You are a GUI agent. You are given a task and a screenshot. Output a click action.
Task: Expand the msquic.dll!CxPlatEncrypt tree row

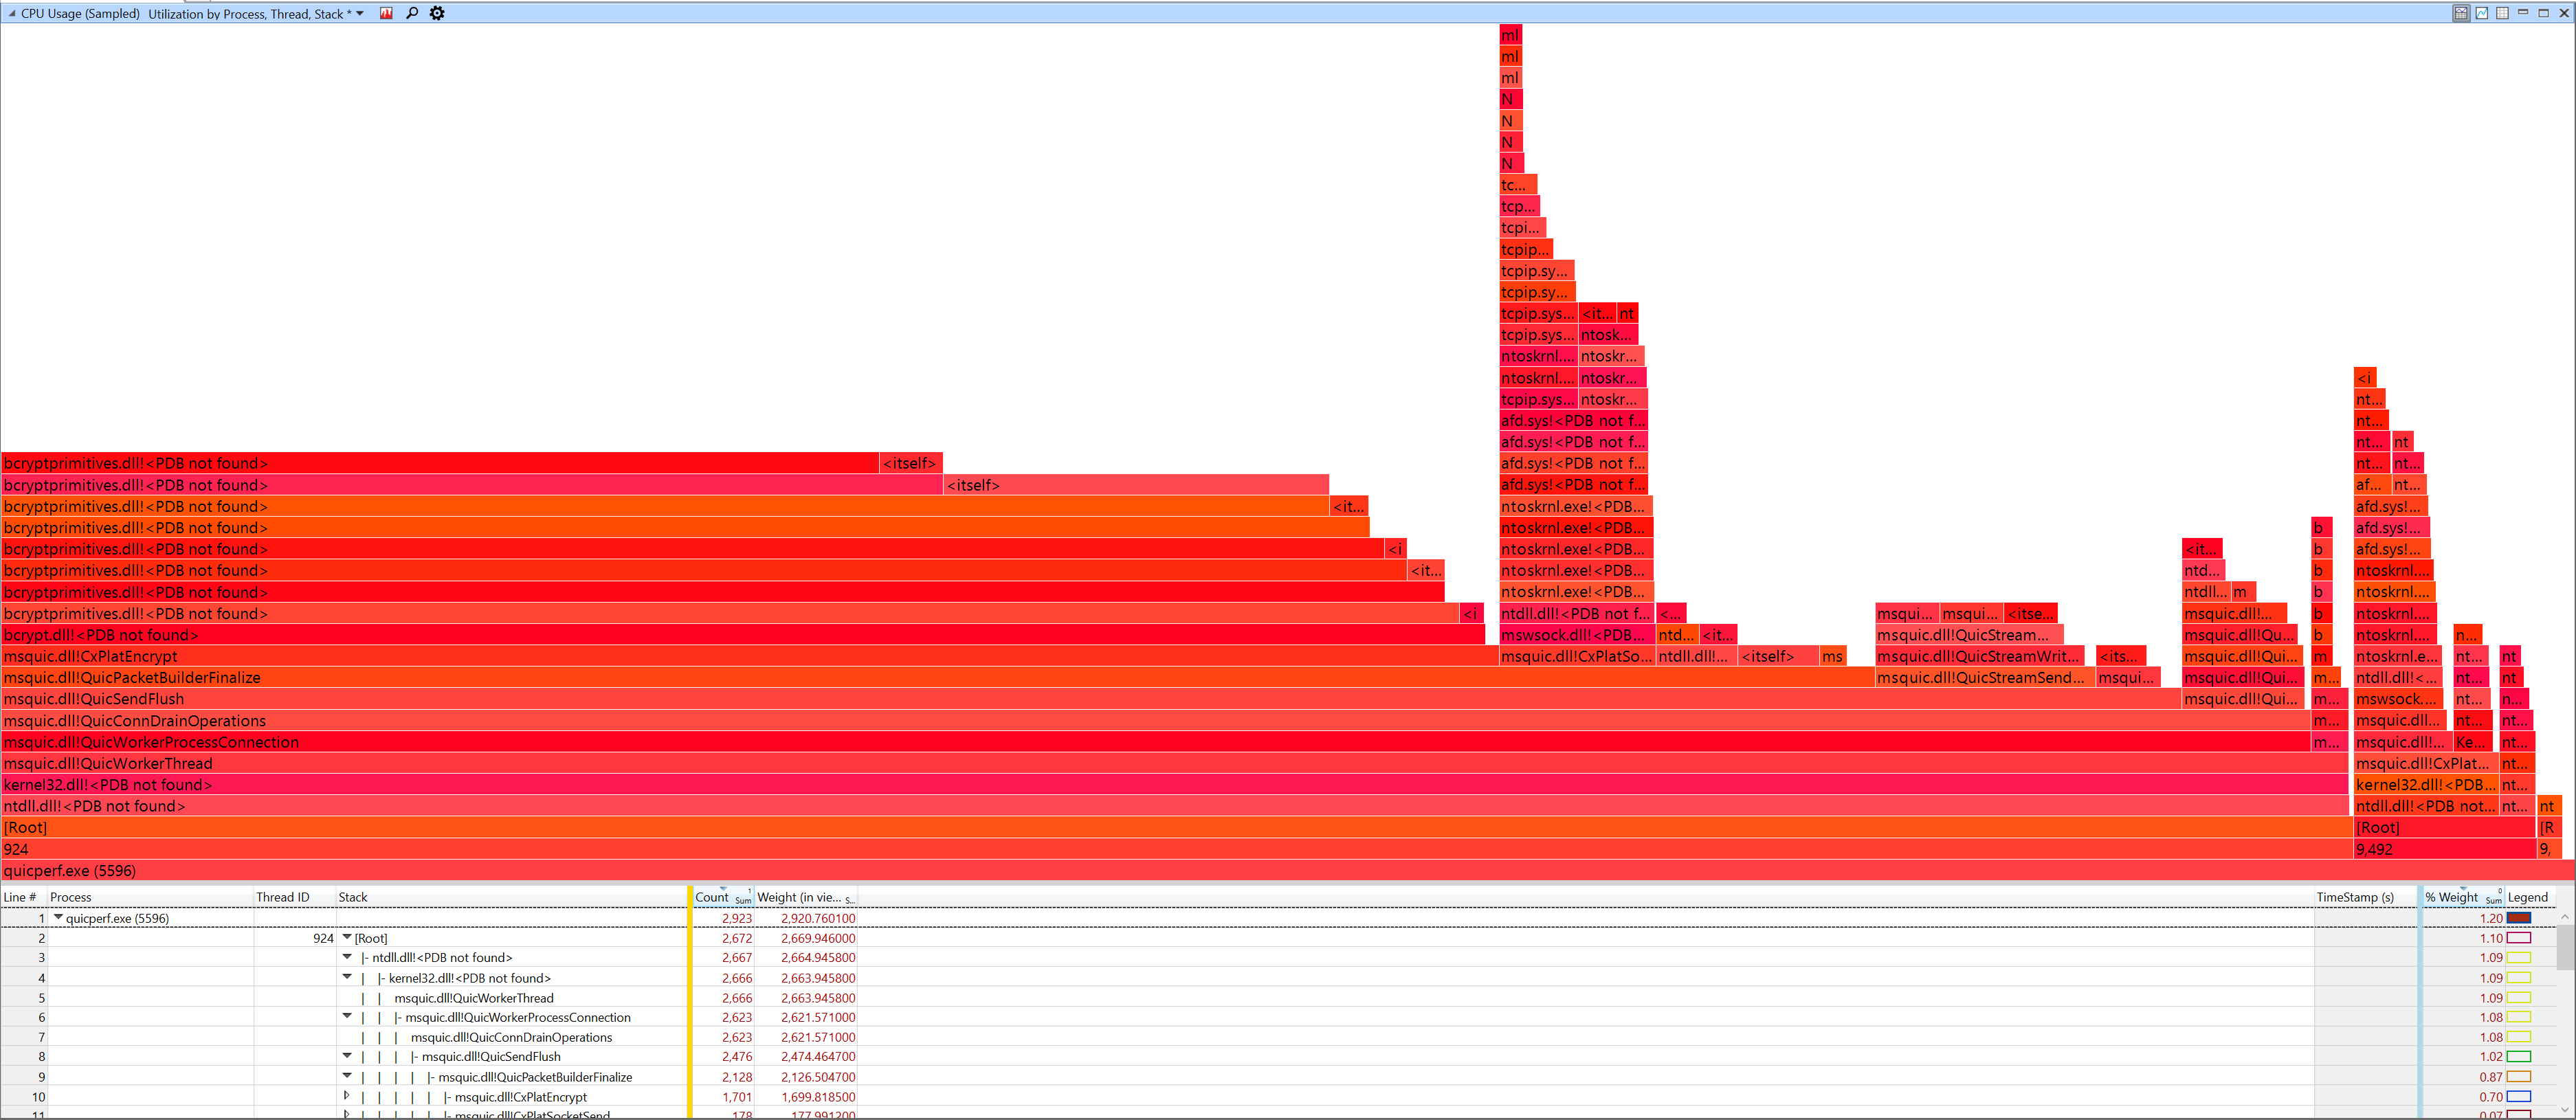point(347,1096)
